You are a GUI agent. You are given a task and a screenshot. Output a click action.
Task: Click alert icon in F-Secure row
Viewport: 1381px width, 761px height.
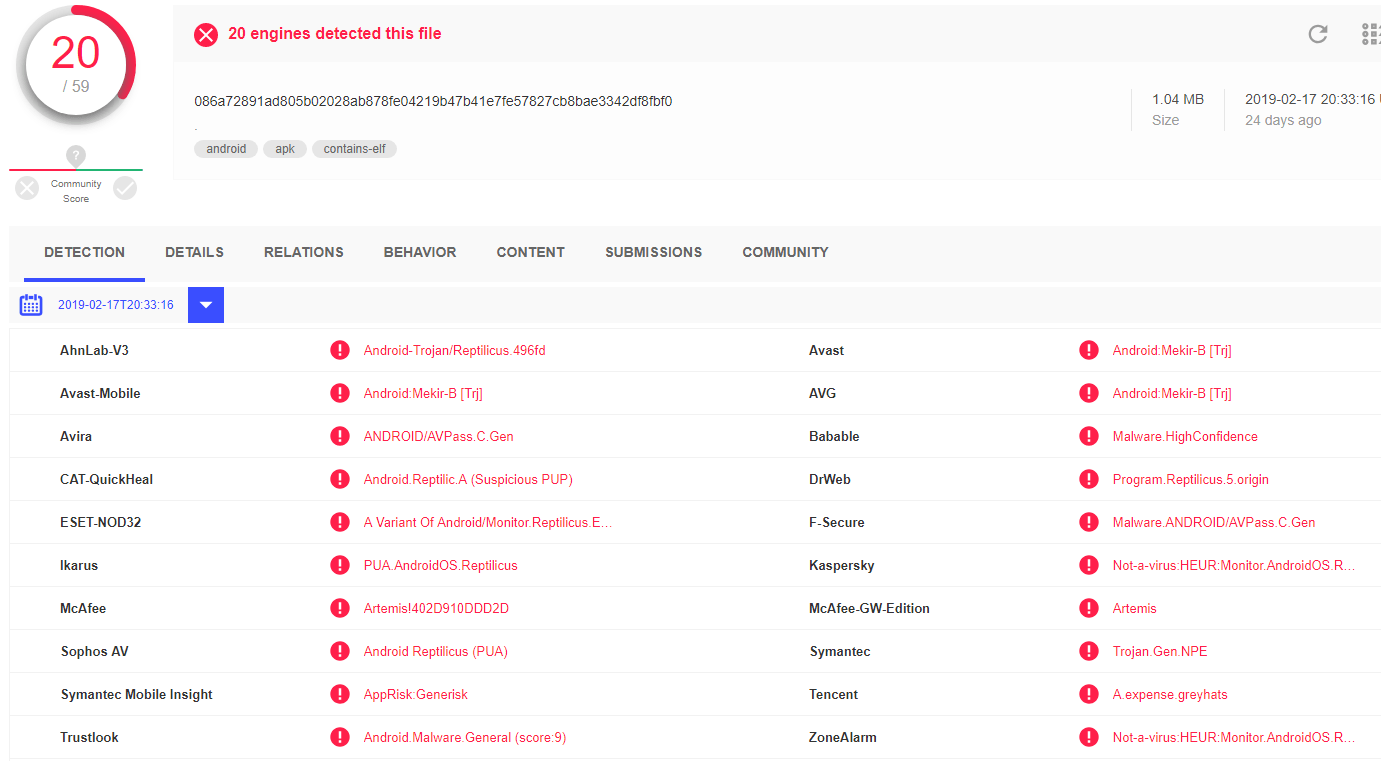pyautogui.click(x=1089, y=522)
